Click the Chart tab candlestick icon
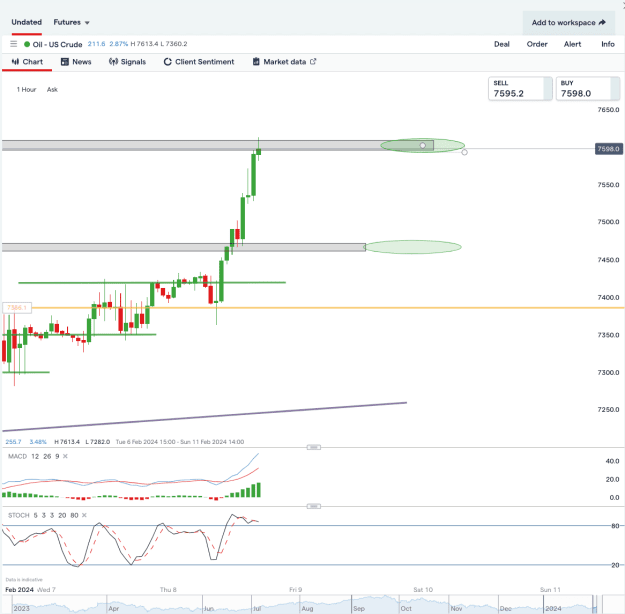Image resolution: width=625 pixels, height=614 pixels. coord(16,61)
